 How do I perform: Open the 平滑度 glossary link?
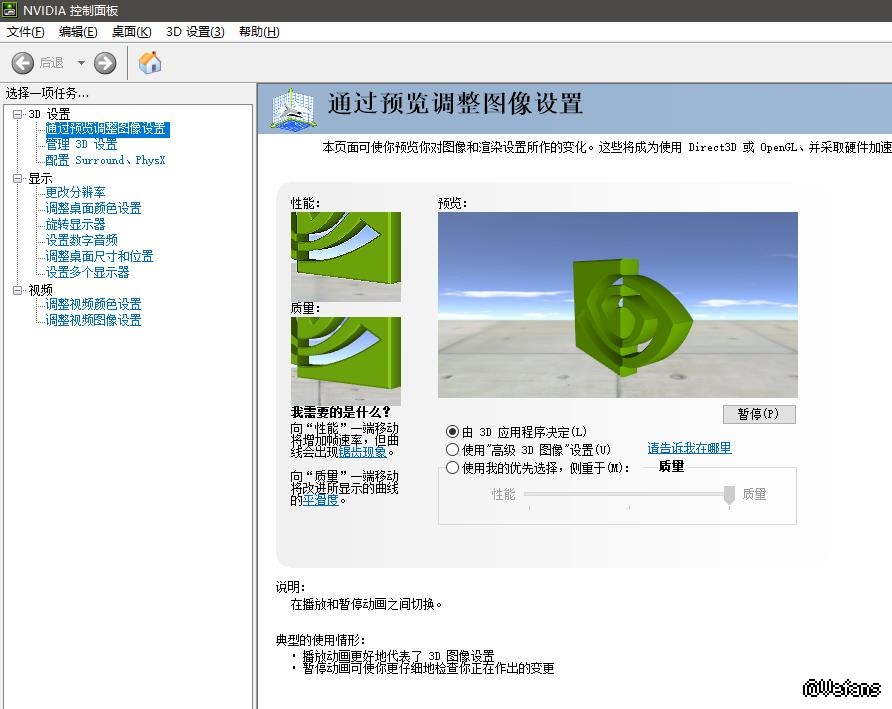pyautogui.click(x=320, y=500)
